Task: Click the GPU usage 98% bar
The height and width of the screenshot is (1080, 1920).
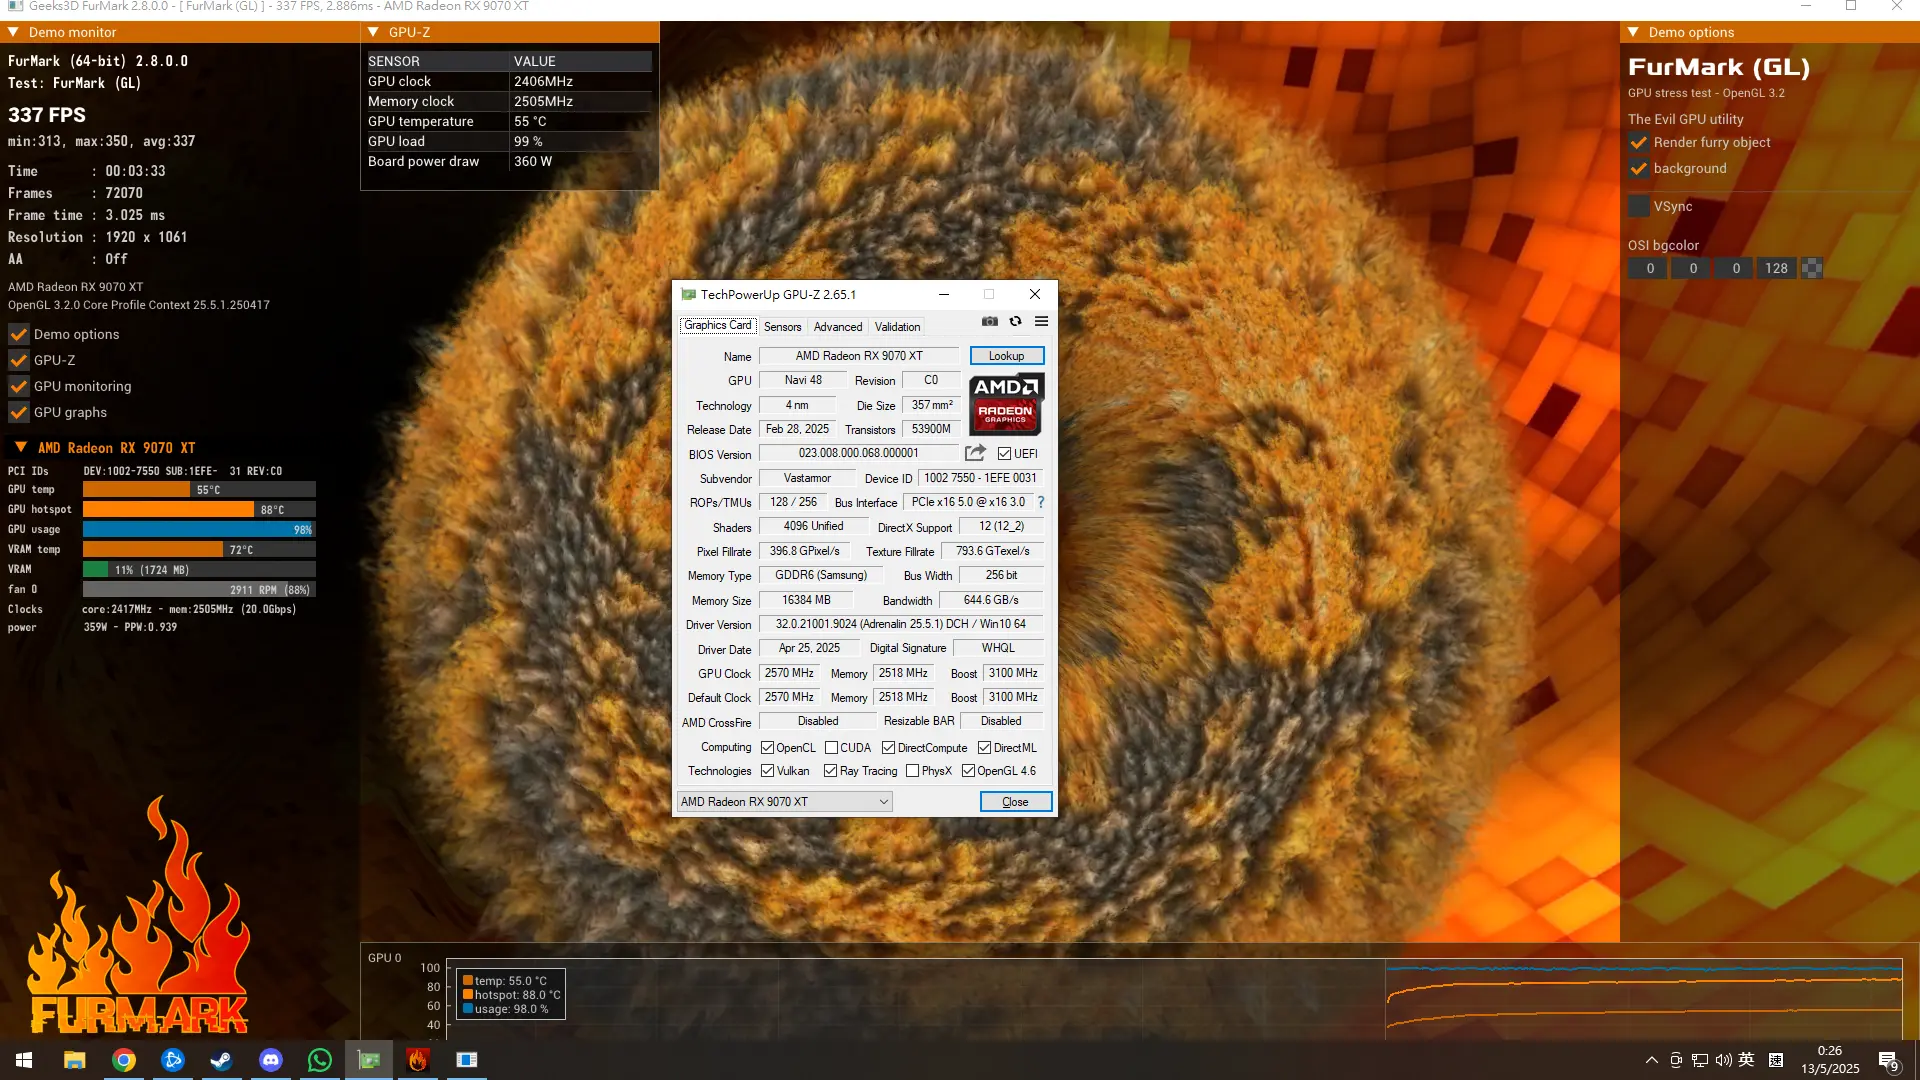Action: pyautogui.click(x=199, y=529)
